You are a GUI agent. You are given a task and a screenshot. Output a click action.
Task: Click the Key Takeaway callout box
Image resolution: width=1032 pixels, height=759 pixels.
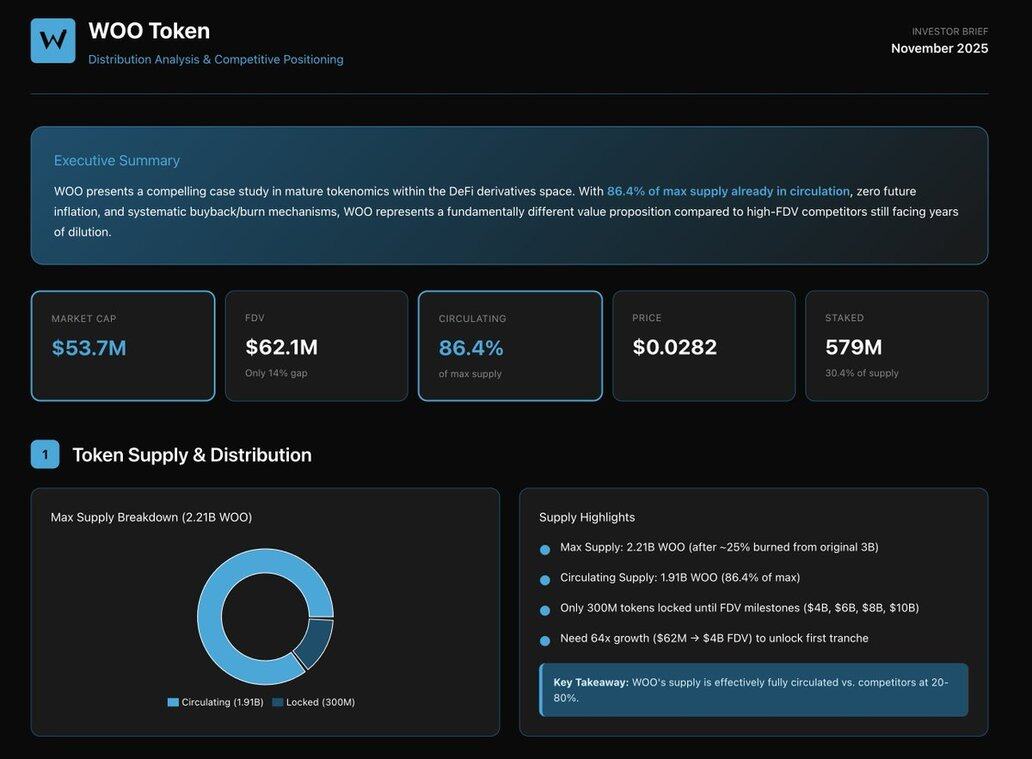(754, 690)
